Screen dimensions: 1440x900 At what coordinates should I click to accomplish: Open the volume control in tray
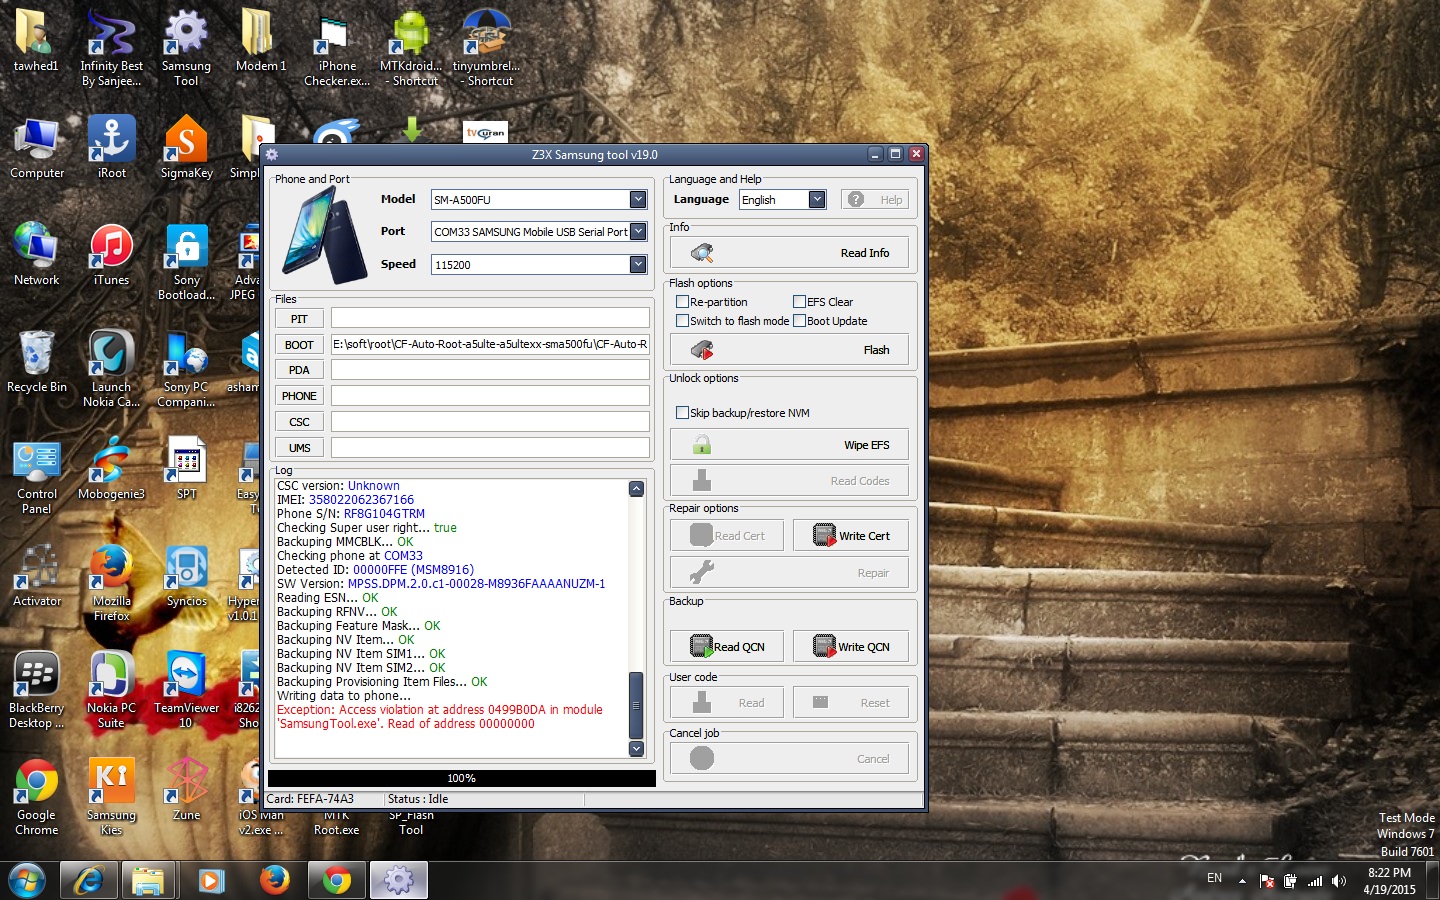pyautogui.click(x=1339, y=881)
